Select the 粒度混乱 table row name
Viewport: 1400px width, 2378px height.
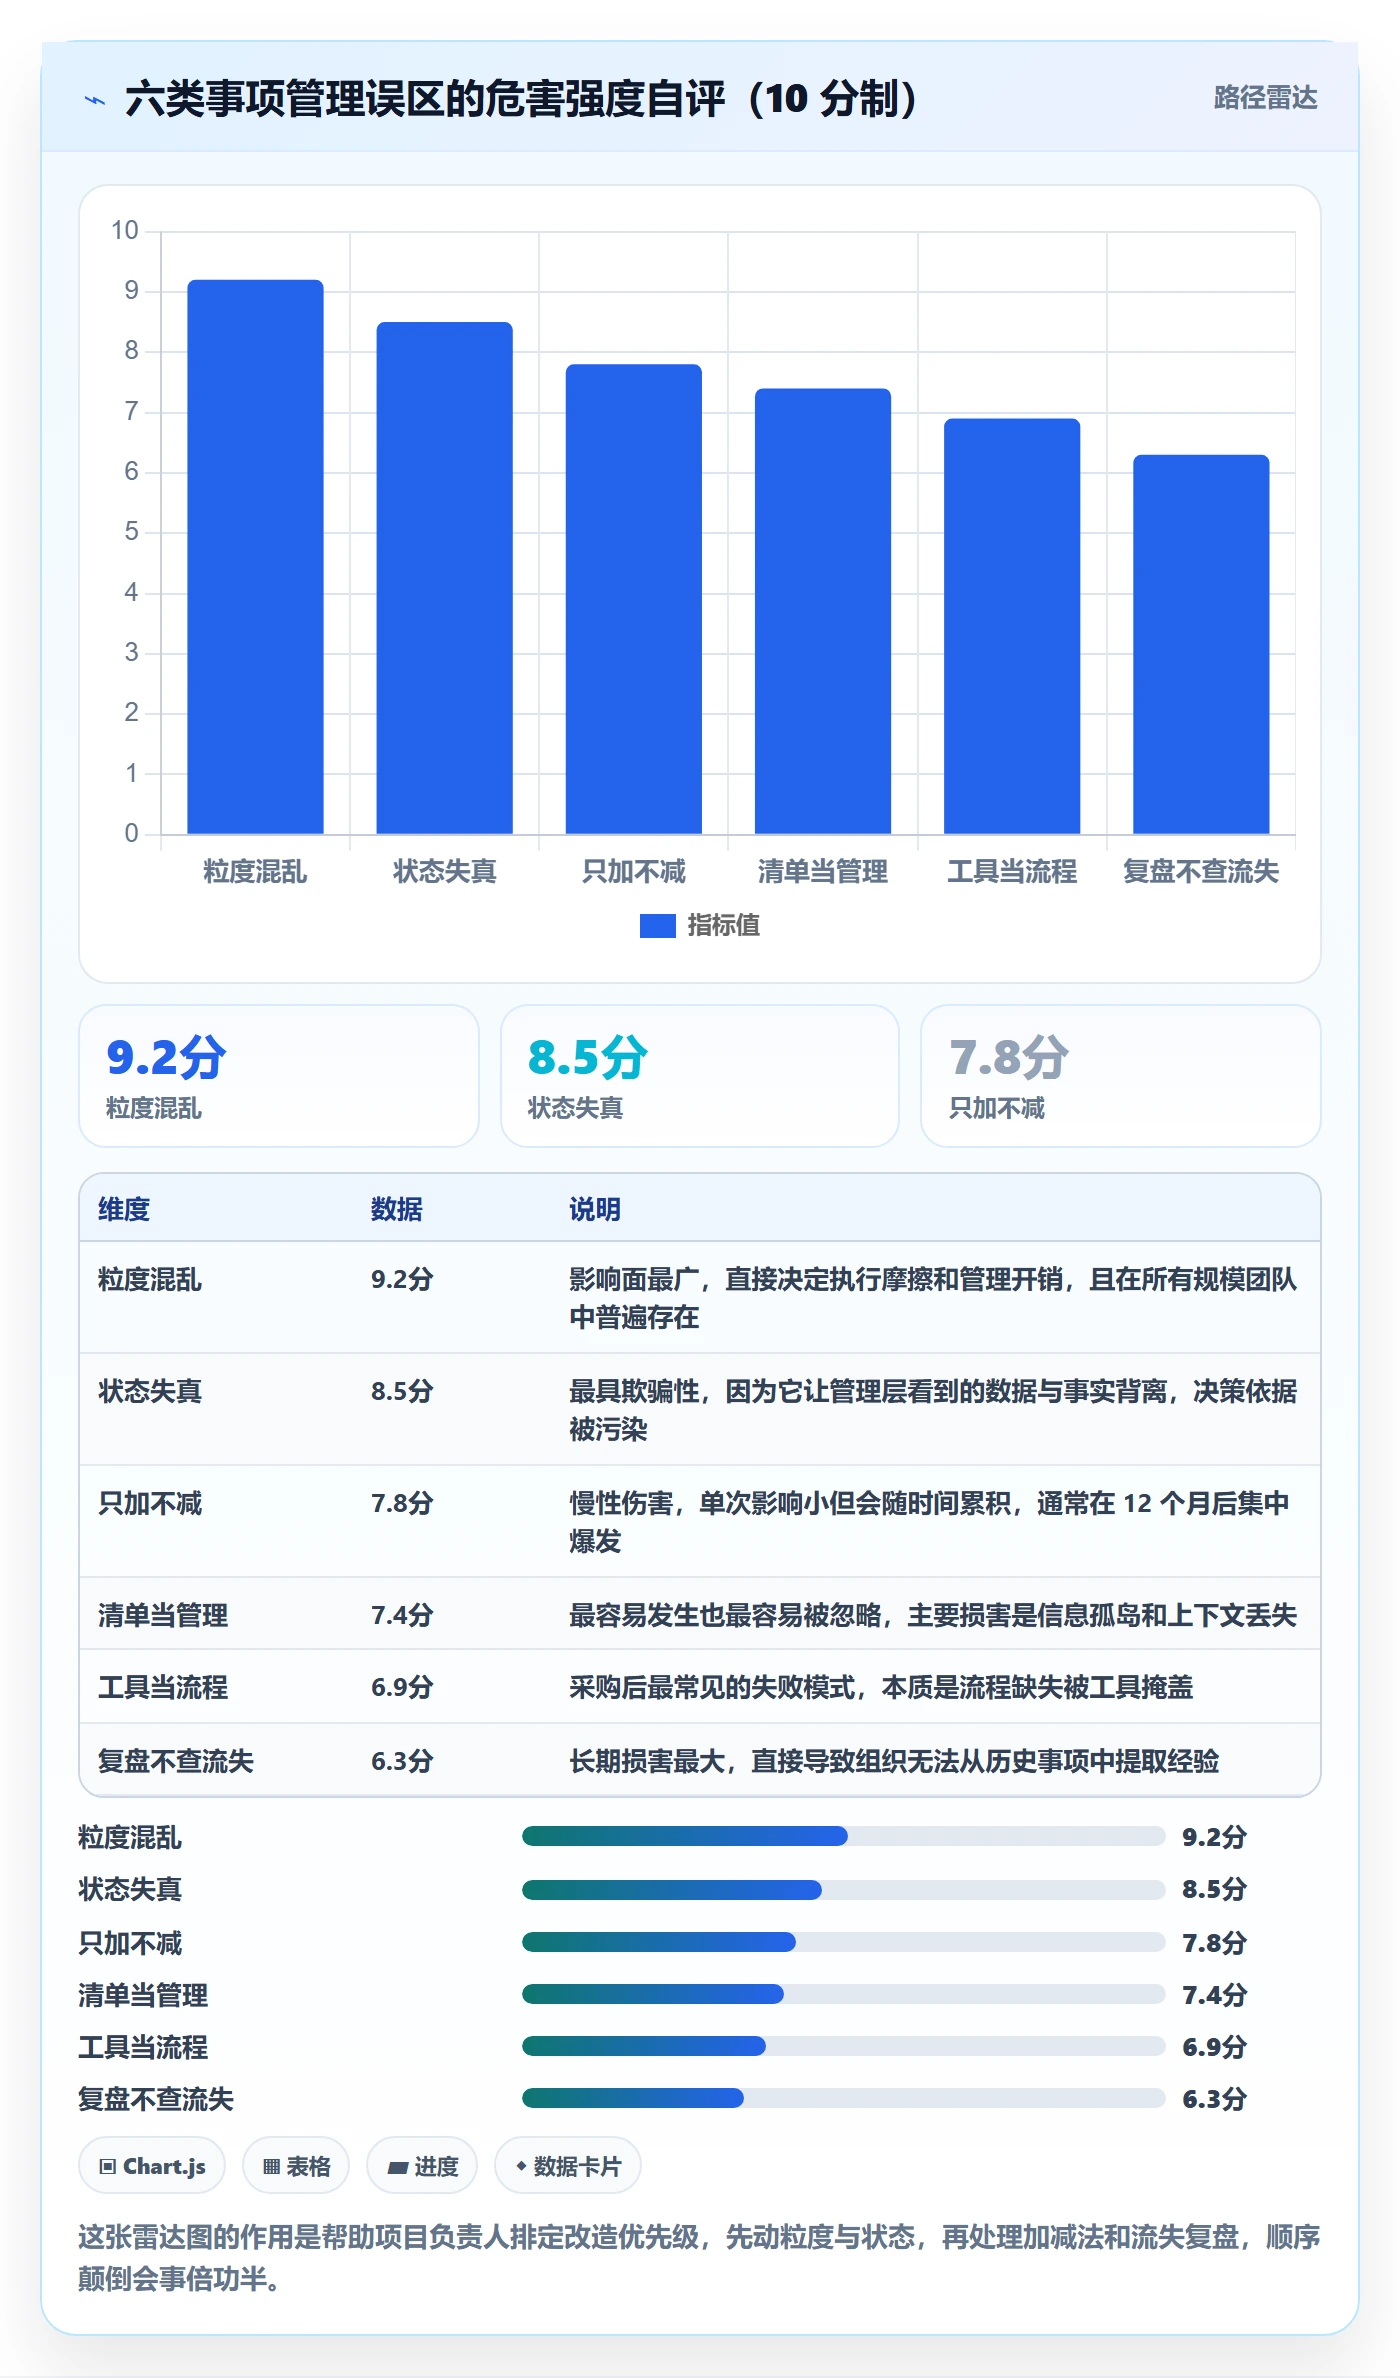point(150,1279)
